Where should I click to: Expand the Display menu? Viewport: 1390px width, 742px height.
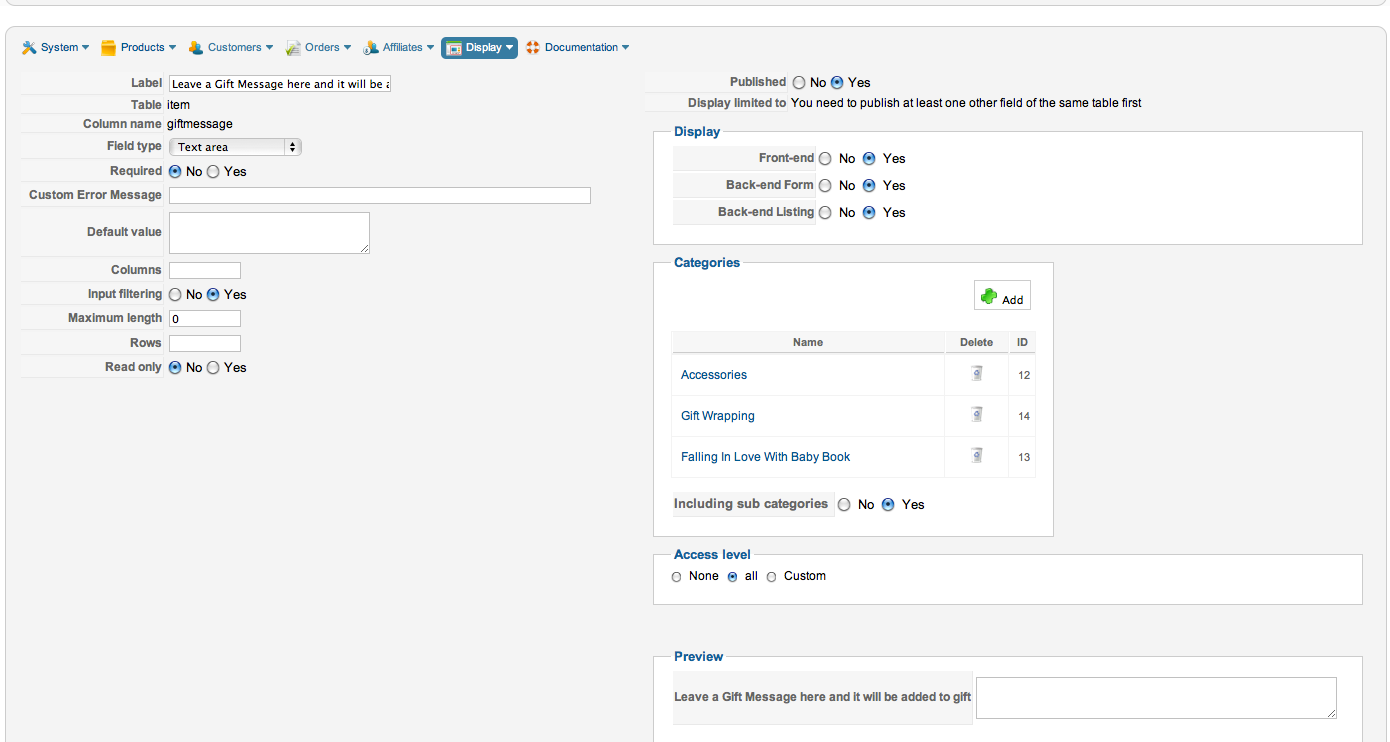(480, 48)
